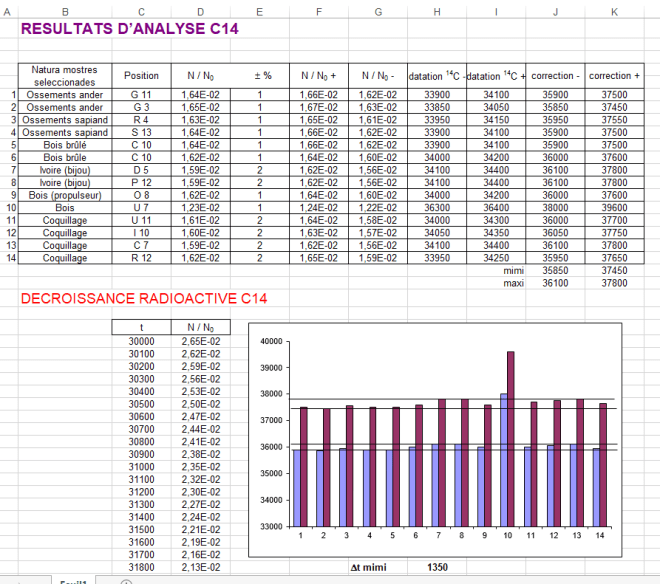Click the '40000' label on chart axis

[x=271, y=341]
